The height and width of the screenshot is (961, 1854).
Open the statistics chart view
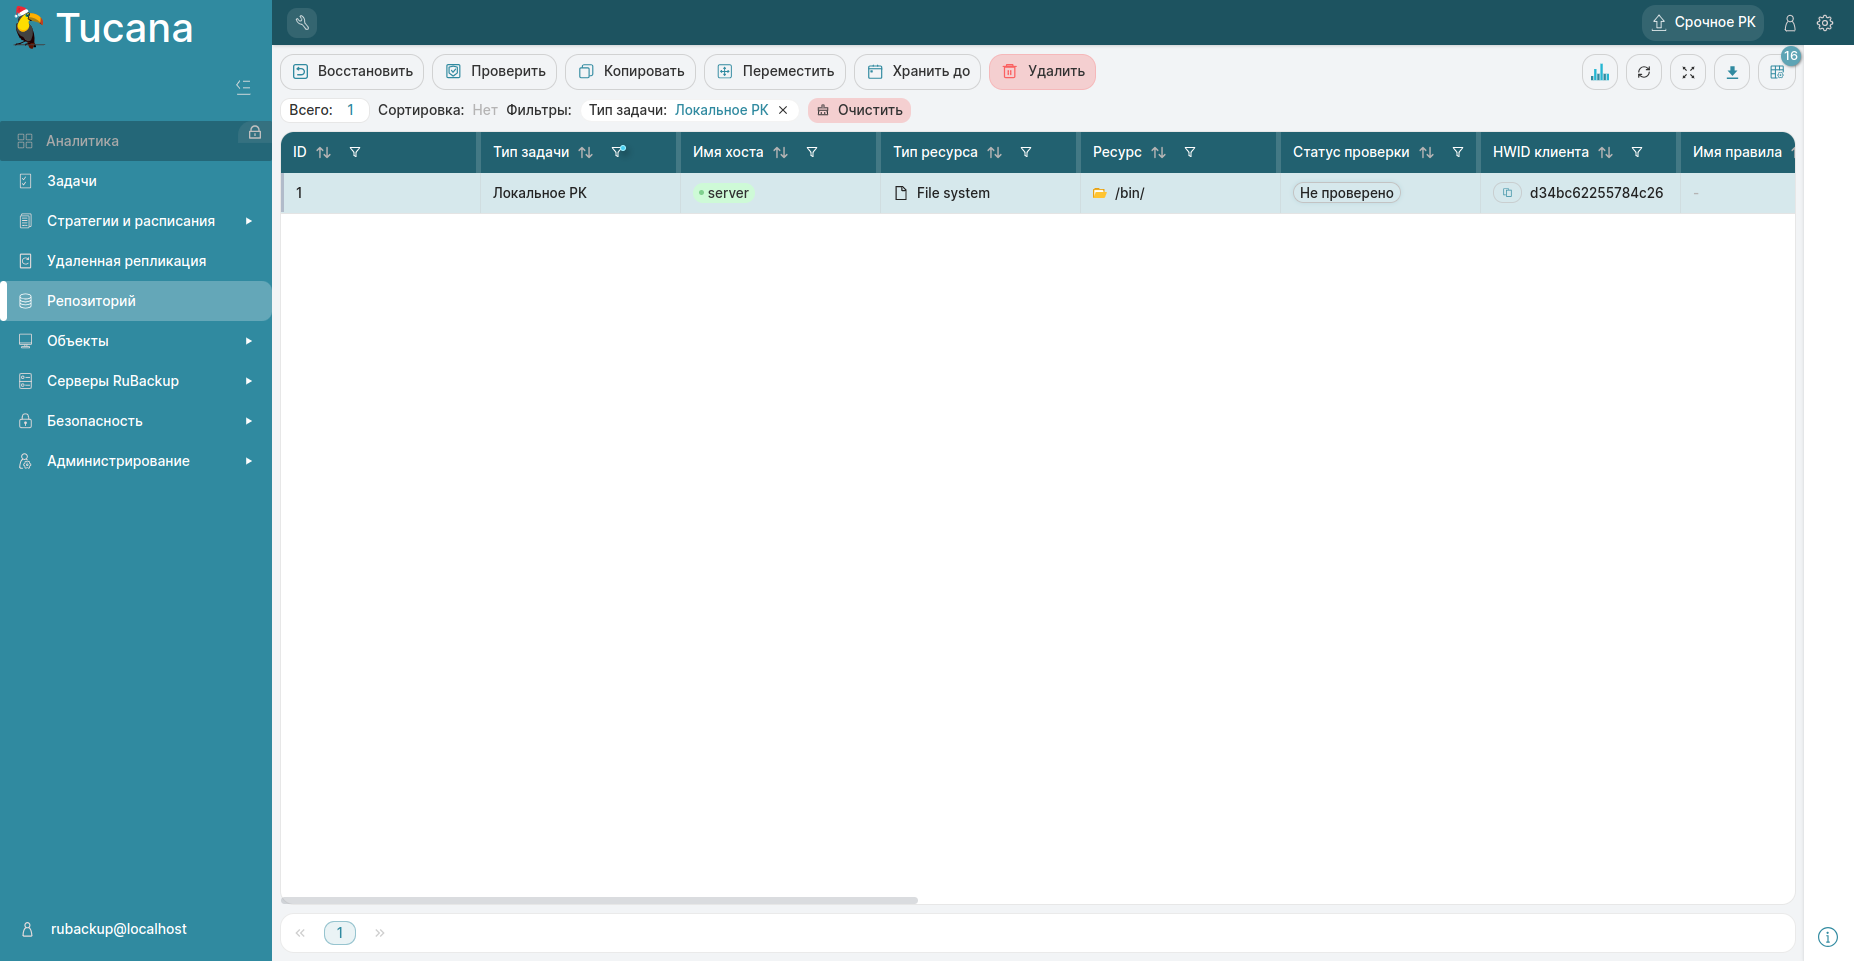pos(1599,72)
